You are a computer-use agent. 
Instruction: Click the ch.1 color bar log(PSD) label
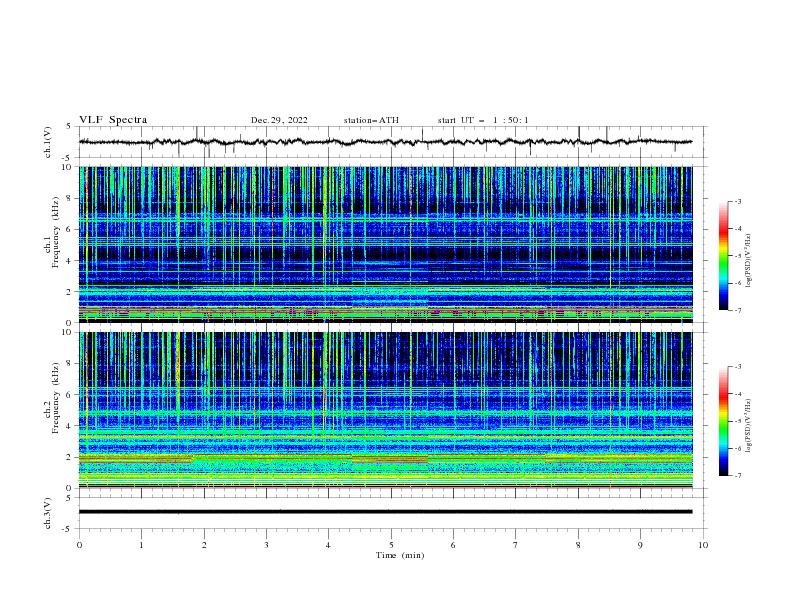[749, 261]
